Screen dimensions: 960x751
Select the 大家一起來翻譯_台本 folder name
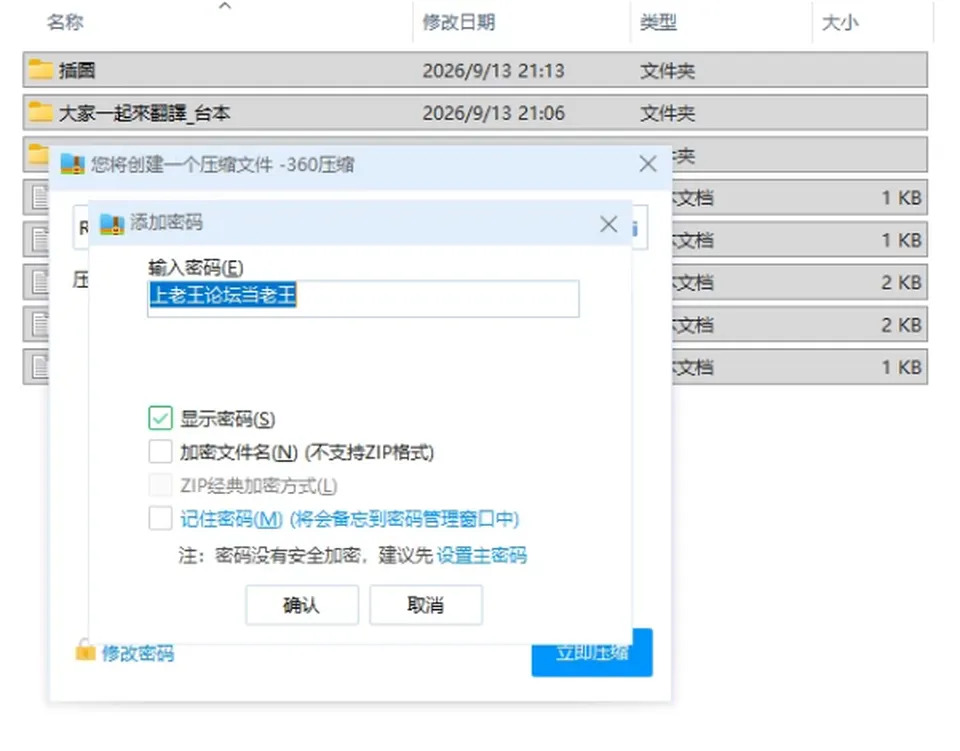(x=144, y=113)
